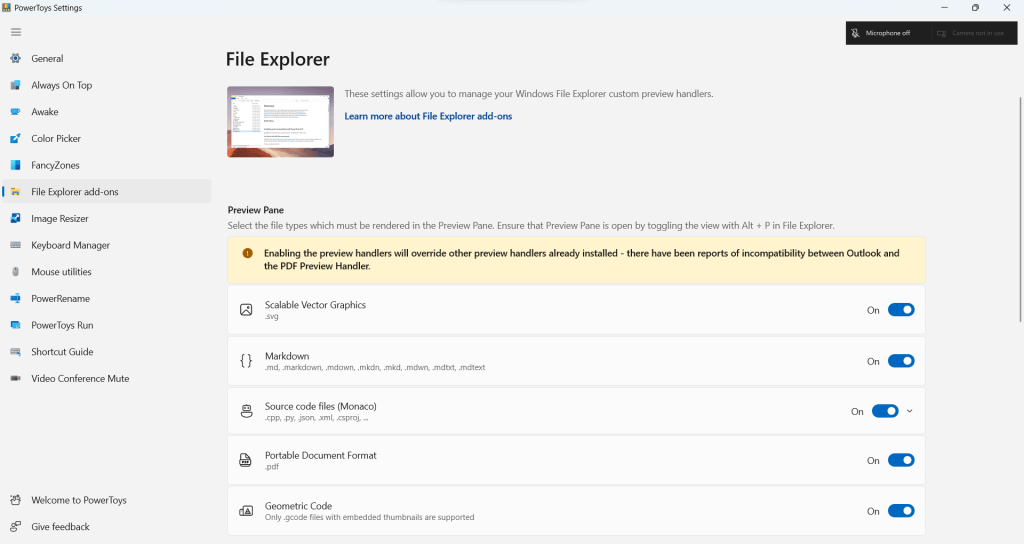This screenshot has width=1024, height=544.
Task: Click the FancyZones icon
Action: [16, 165]
